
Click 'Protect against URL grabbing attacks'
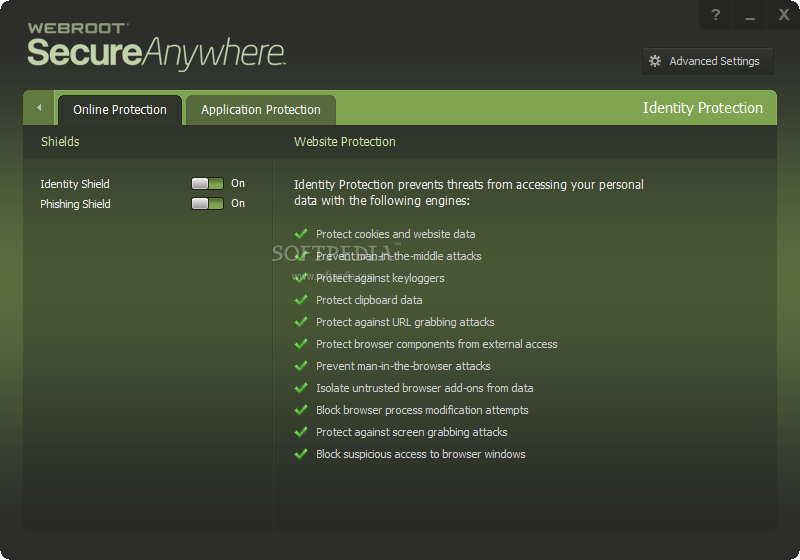(405, 322)
